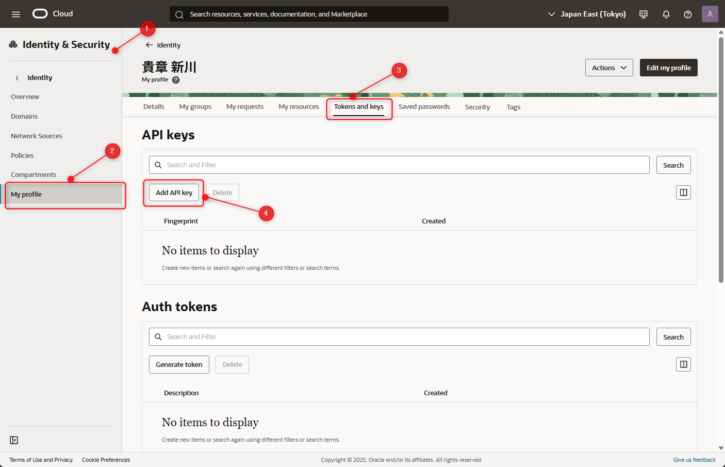725x467 pixels.
Task: Click the Generate token button
Action: pos(180,365)
